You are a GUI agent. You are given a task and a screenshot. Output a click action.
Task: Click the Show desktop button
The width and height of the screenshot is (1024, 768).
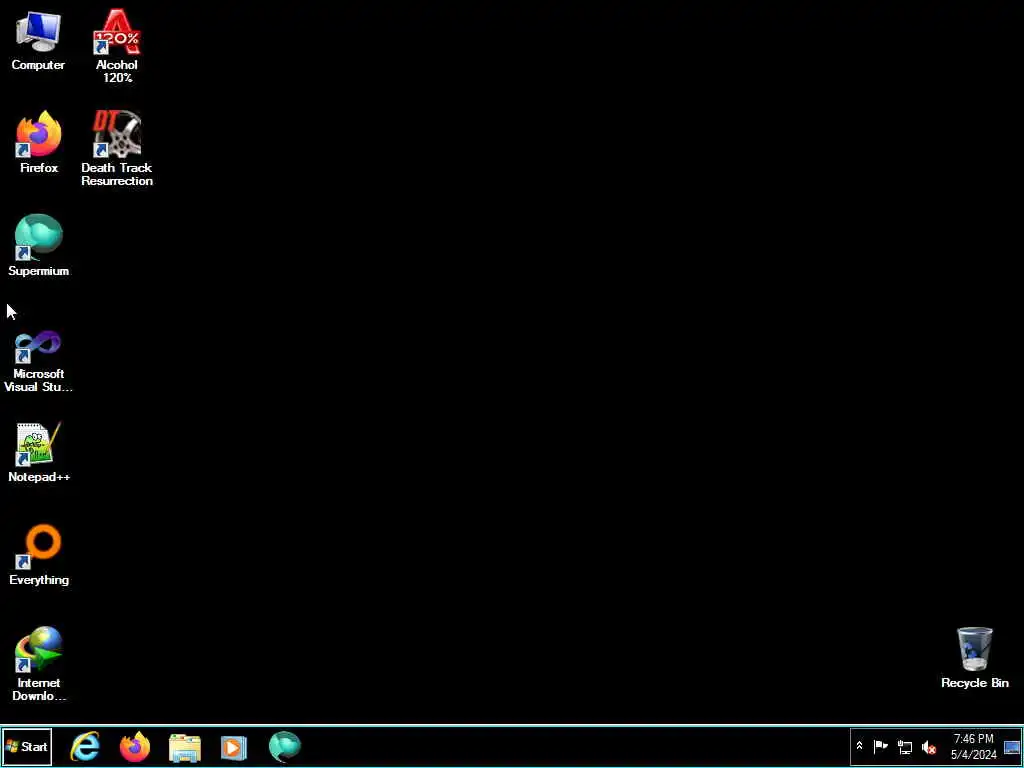point(1012,747)
